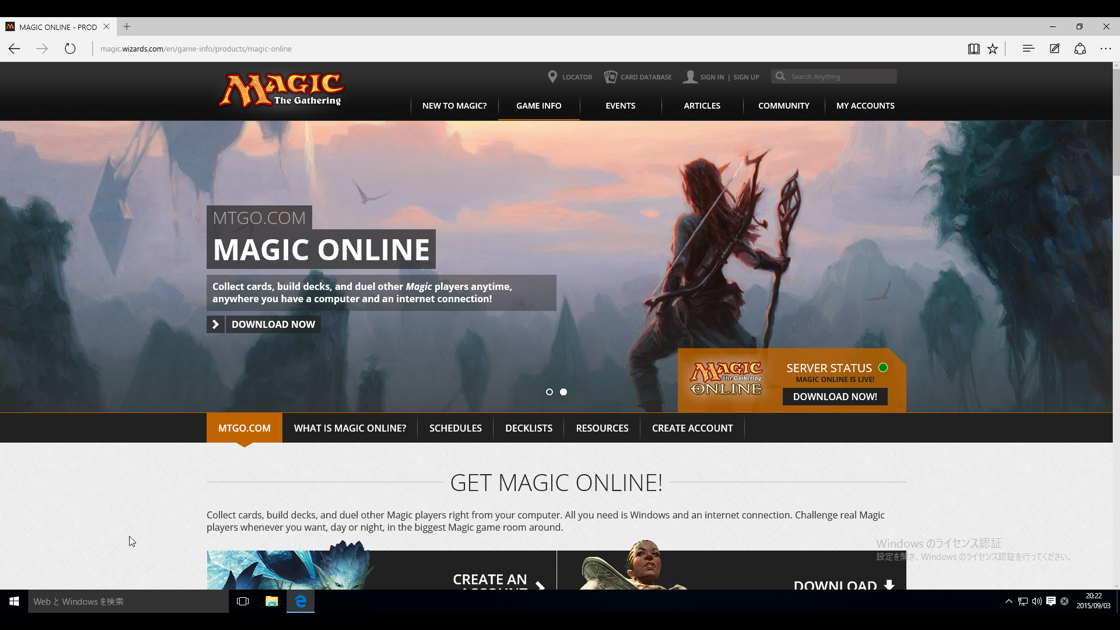Click the Download banner at bottom

tap(731, 570)
